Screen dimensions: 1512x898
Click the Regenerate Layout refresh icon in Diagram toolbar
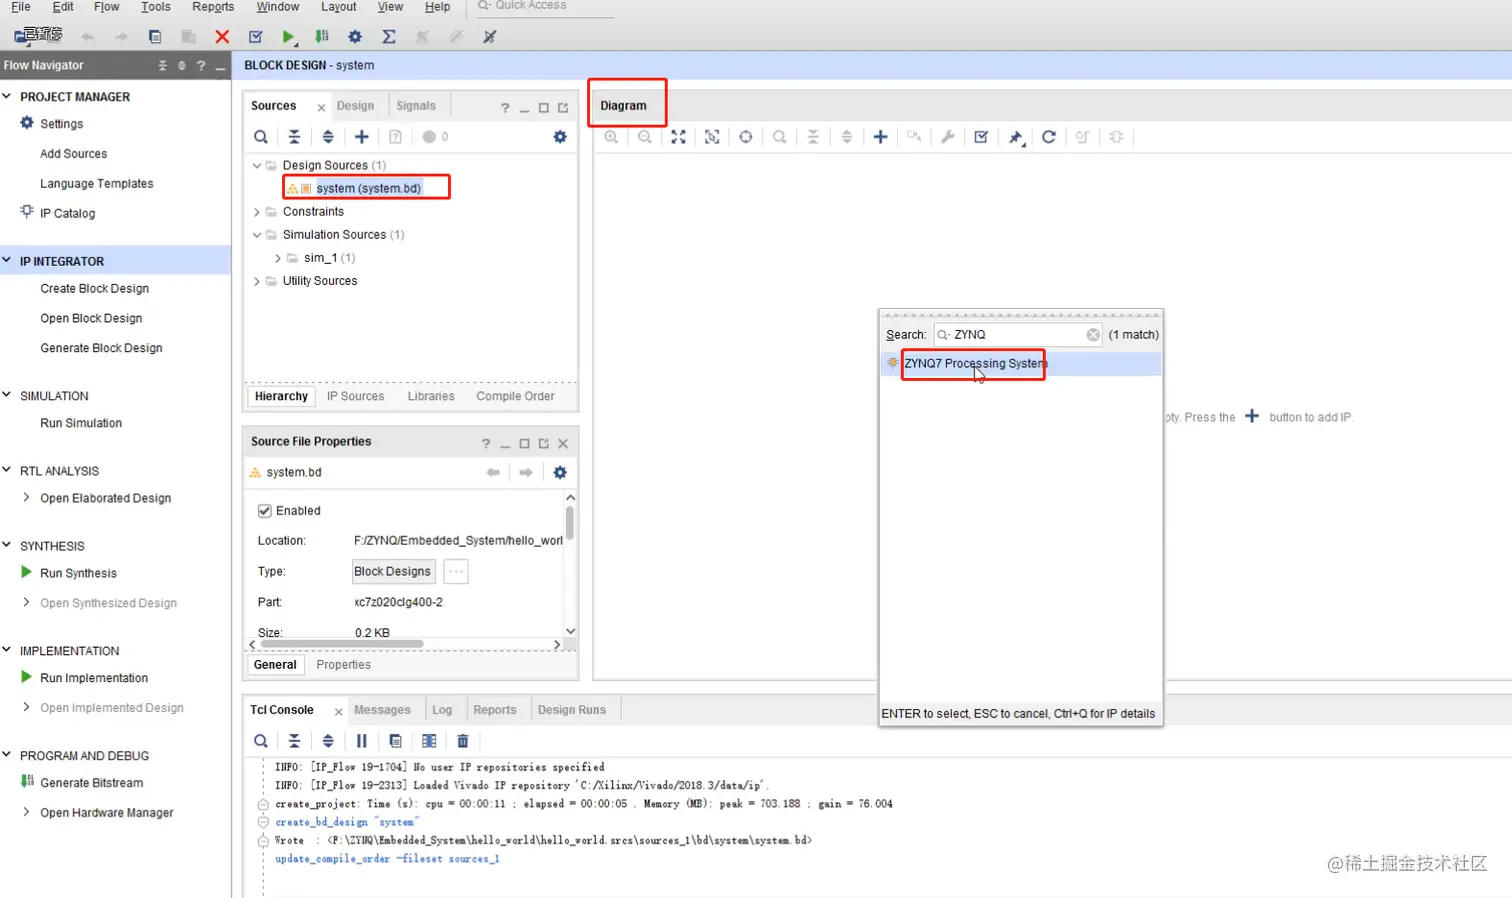[x=1048, y=137]
